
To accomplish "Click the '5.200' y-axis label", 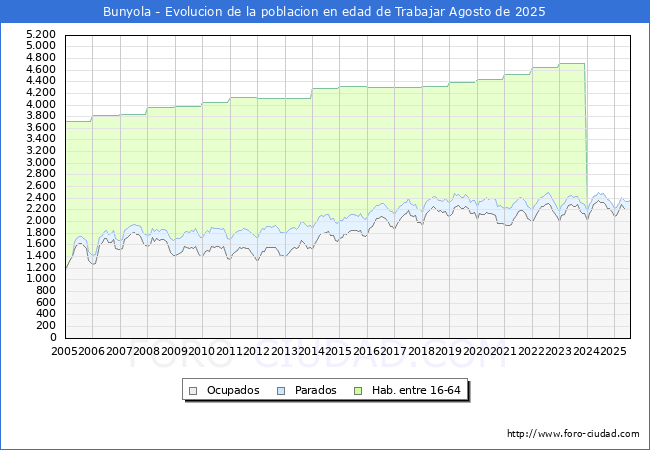I will [x=41, y=34].
